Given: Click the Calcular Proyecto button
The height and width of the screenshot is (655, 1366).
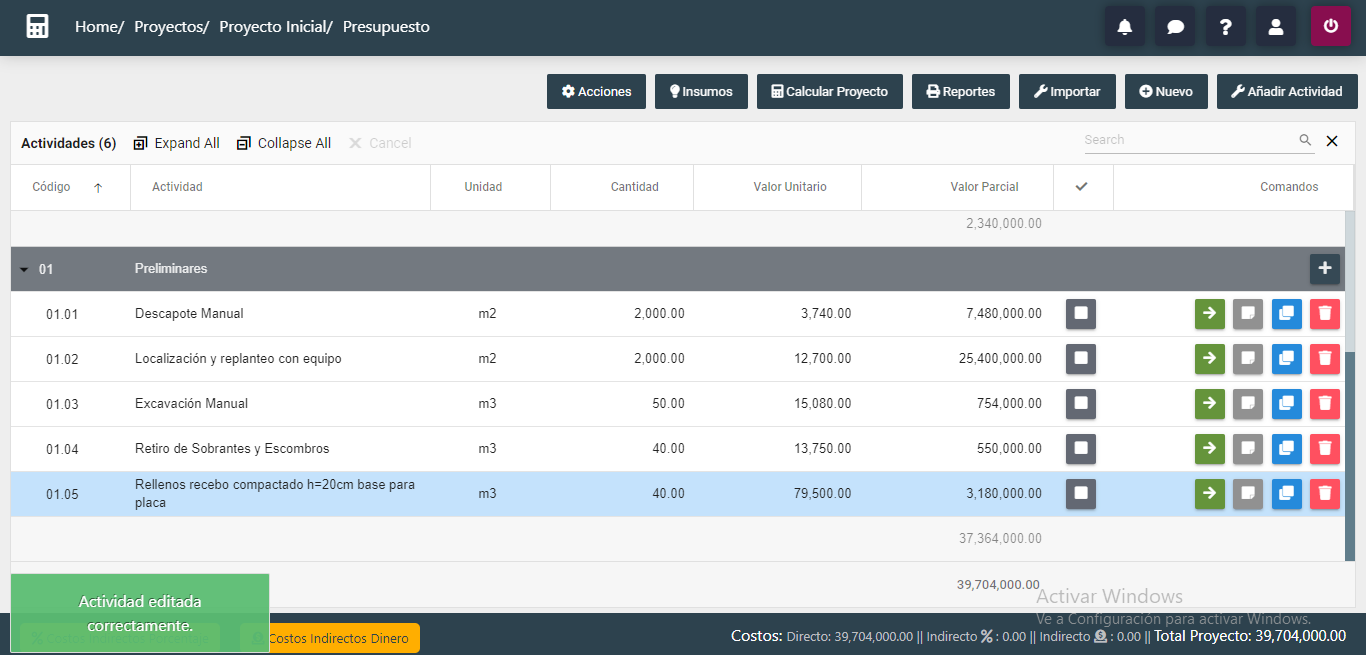Looking at the screenshot, I should 829,92.
